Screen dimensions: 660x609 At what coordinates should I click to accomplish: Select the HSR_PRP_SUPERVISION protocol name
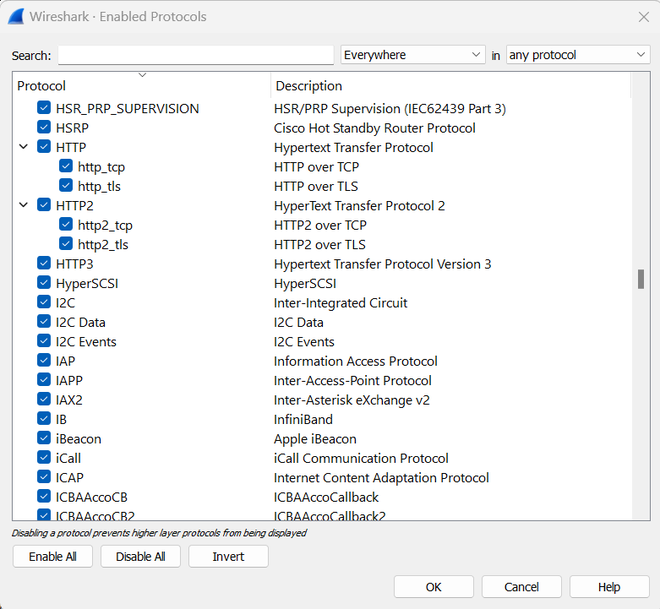pyautogui.click(x=128, y=109)
